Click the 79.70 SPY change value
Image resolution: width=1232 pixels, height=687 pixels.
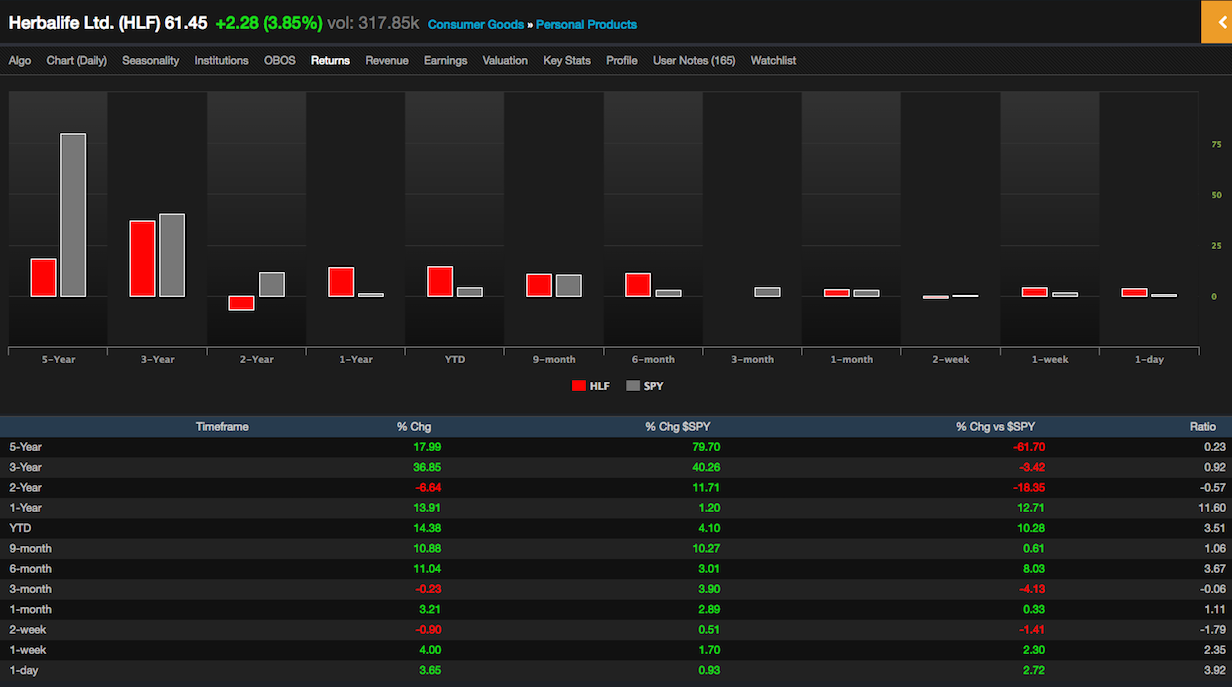pos(706,447)
